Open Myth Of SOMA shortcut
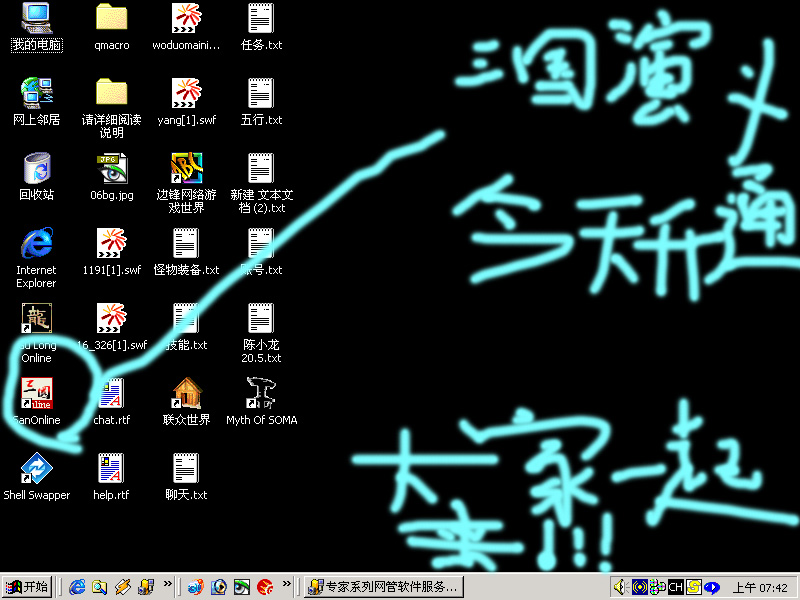Viewport: 800px width, 600px height. point(261,394)
